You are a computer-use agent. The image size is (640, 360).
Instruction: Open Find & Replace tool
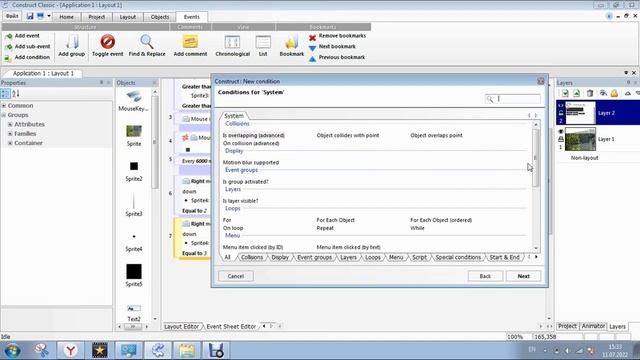pyautogui.click(x=147, y=45)
